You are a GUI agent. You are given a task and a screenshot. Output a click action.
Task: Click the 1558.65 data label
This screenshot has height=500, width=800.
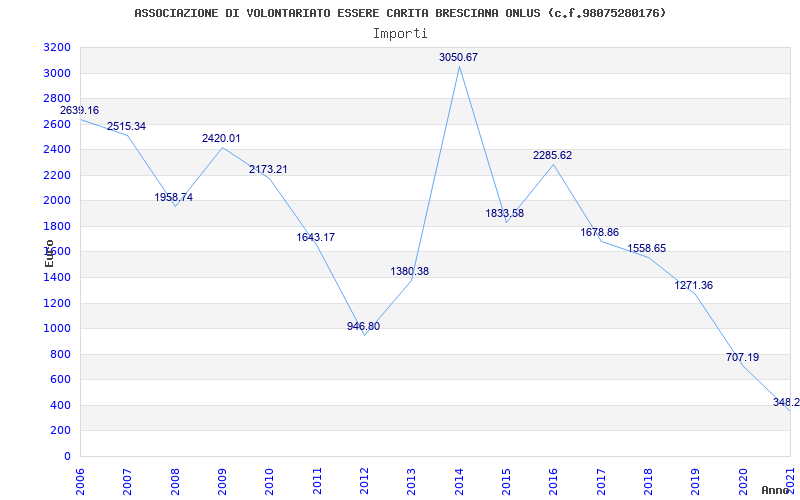[646, 248]
